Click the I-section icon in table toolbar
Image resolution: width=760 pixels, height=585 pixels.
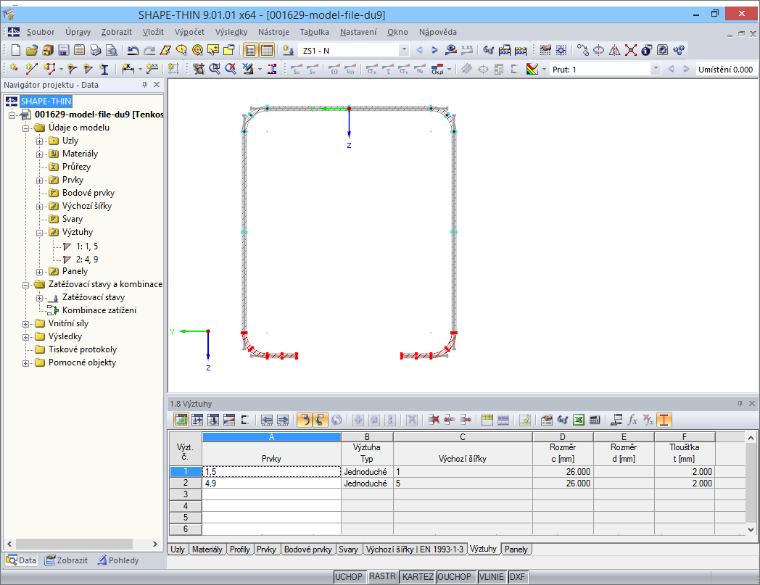tap(664, 420)
